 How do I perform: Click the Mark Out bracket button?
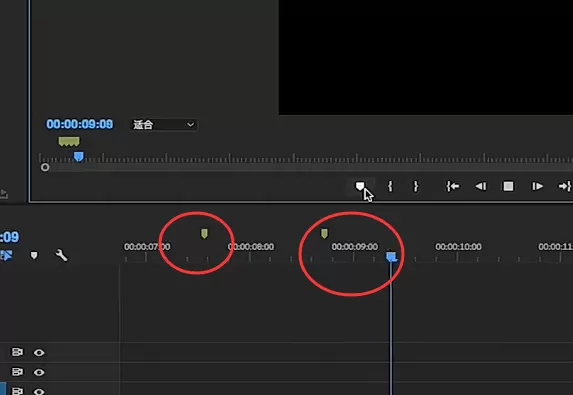[415, 186]
